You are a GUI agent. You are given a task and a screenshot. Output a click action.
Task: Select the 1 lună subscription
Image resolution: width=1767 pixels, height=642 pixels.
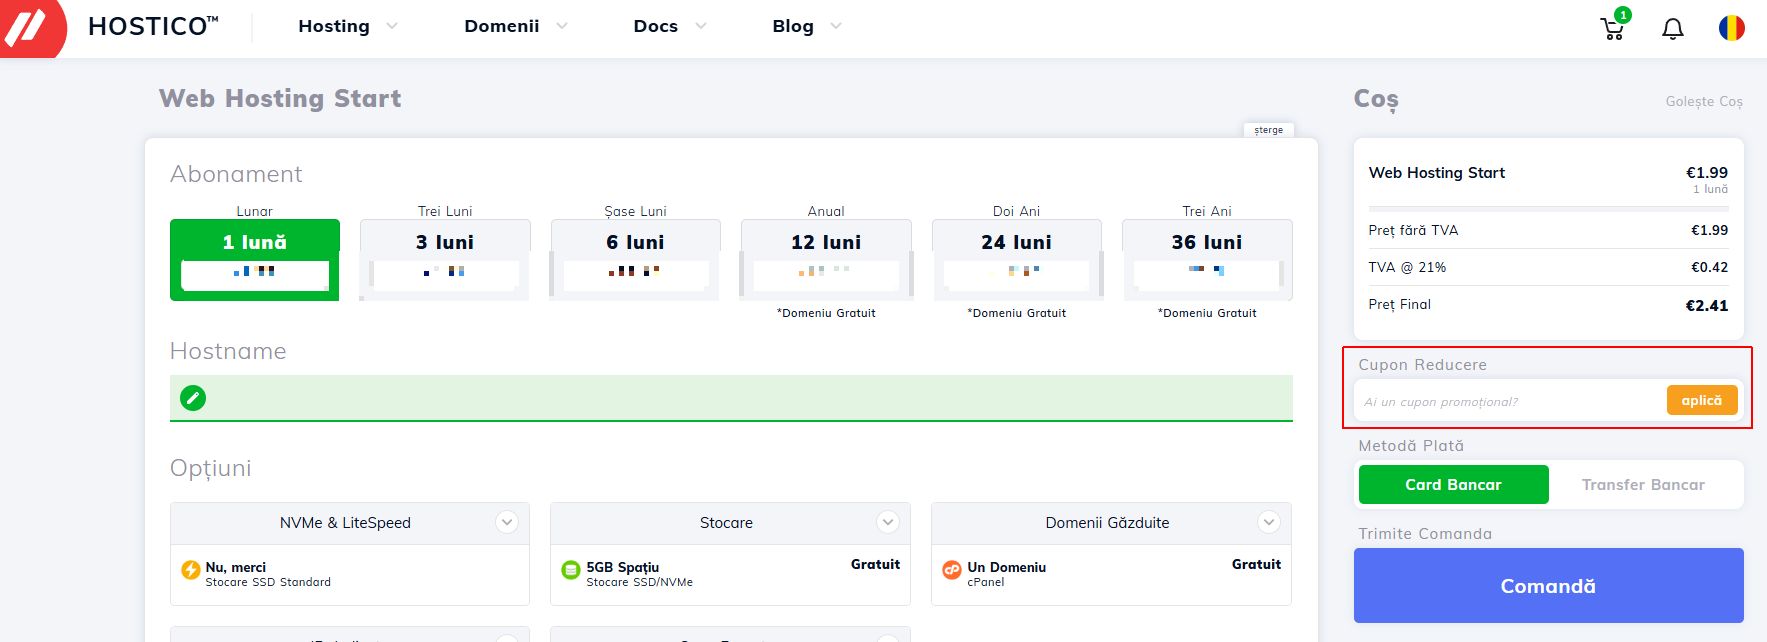coord(255,259)
